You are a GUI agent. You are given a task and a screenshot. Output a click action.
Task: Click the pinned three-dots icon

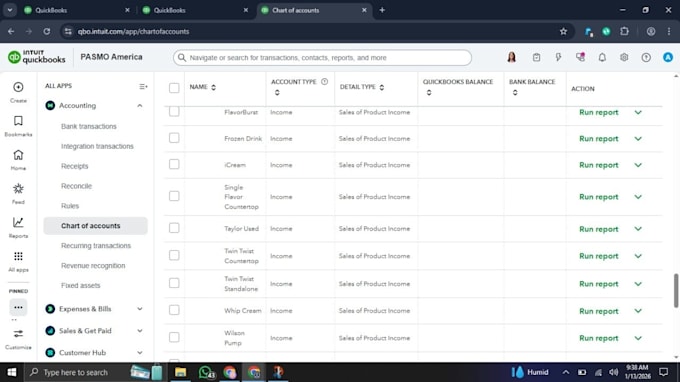(18, 307)
